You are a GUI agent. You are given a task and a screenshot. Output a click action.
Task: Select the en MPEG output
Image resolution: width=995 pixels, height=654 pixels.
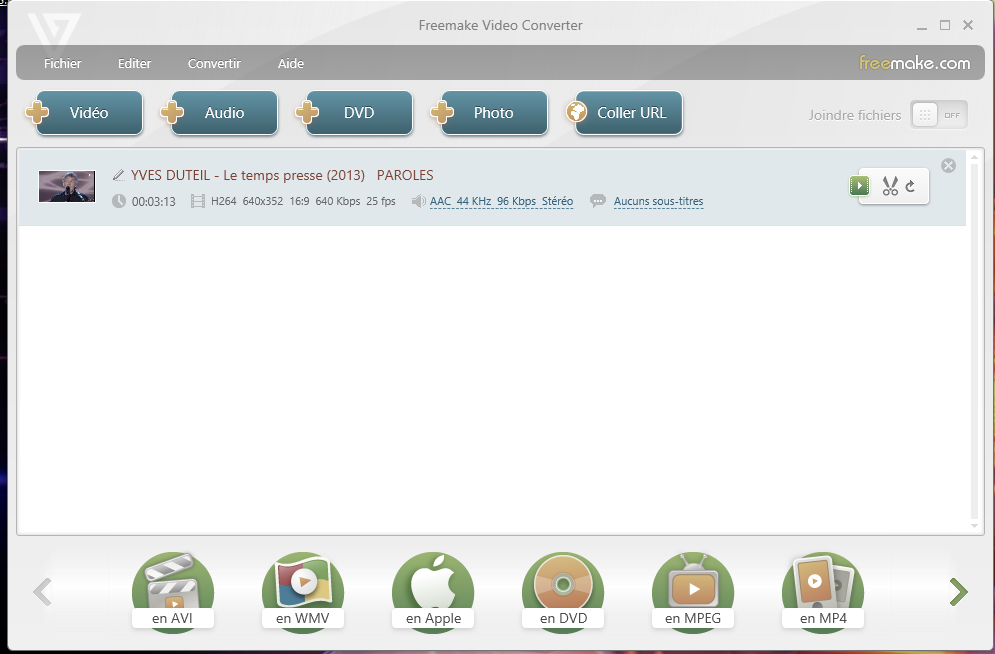tap(693, 591)
